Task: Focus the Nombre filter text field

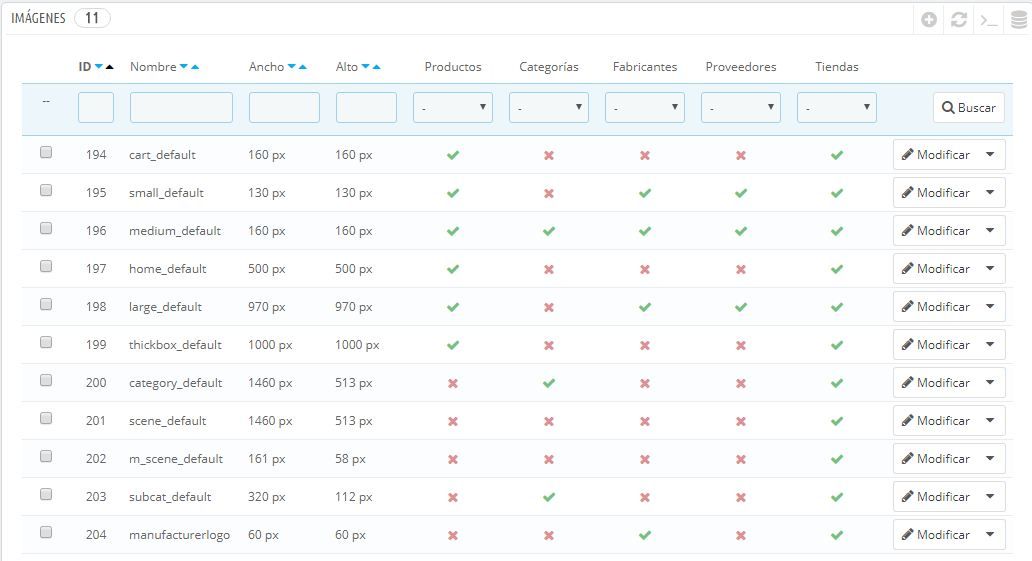Action: (x=182, y=107)
